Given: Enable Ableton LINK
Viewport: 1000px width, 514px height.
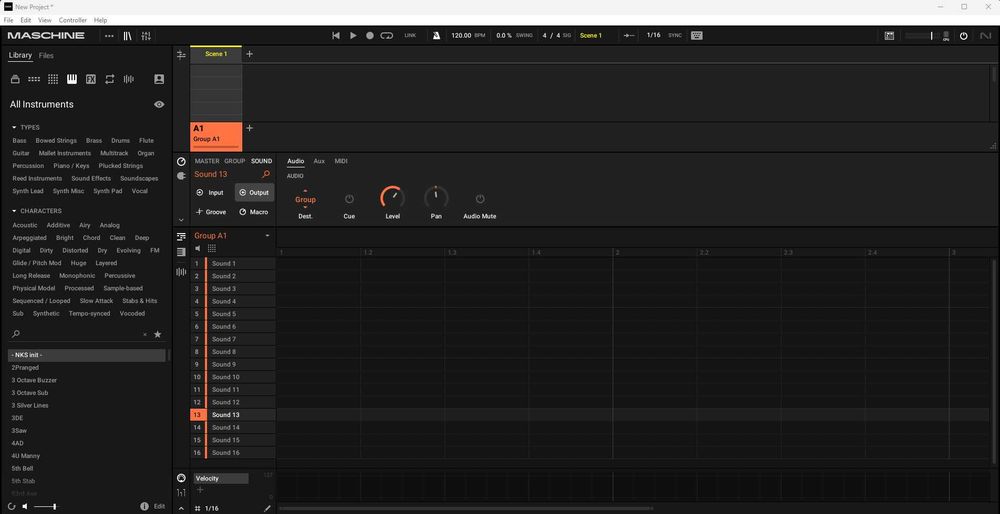Looking at the screenshot, I should click(410, 36).
